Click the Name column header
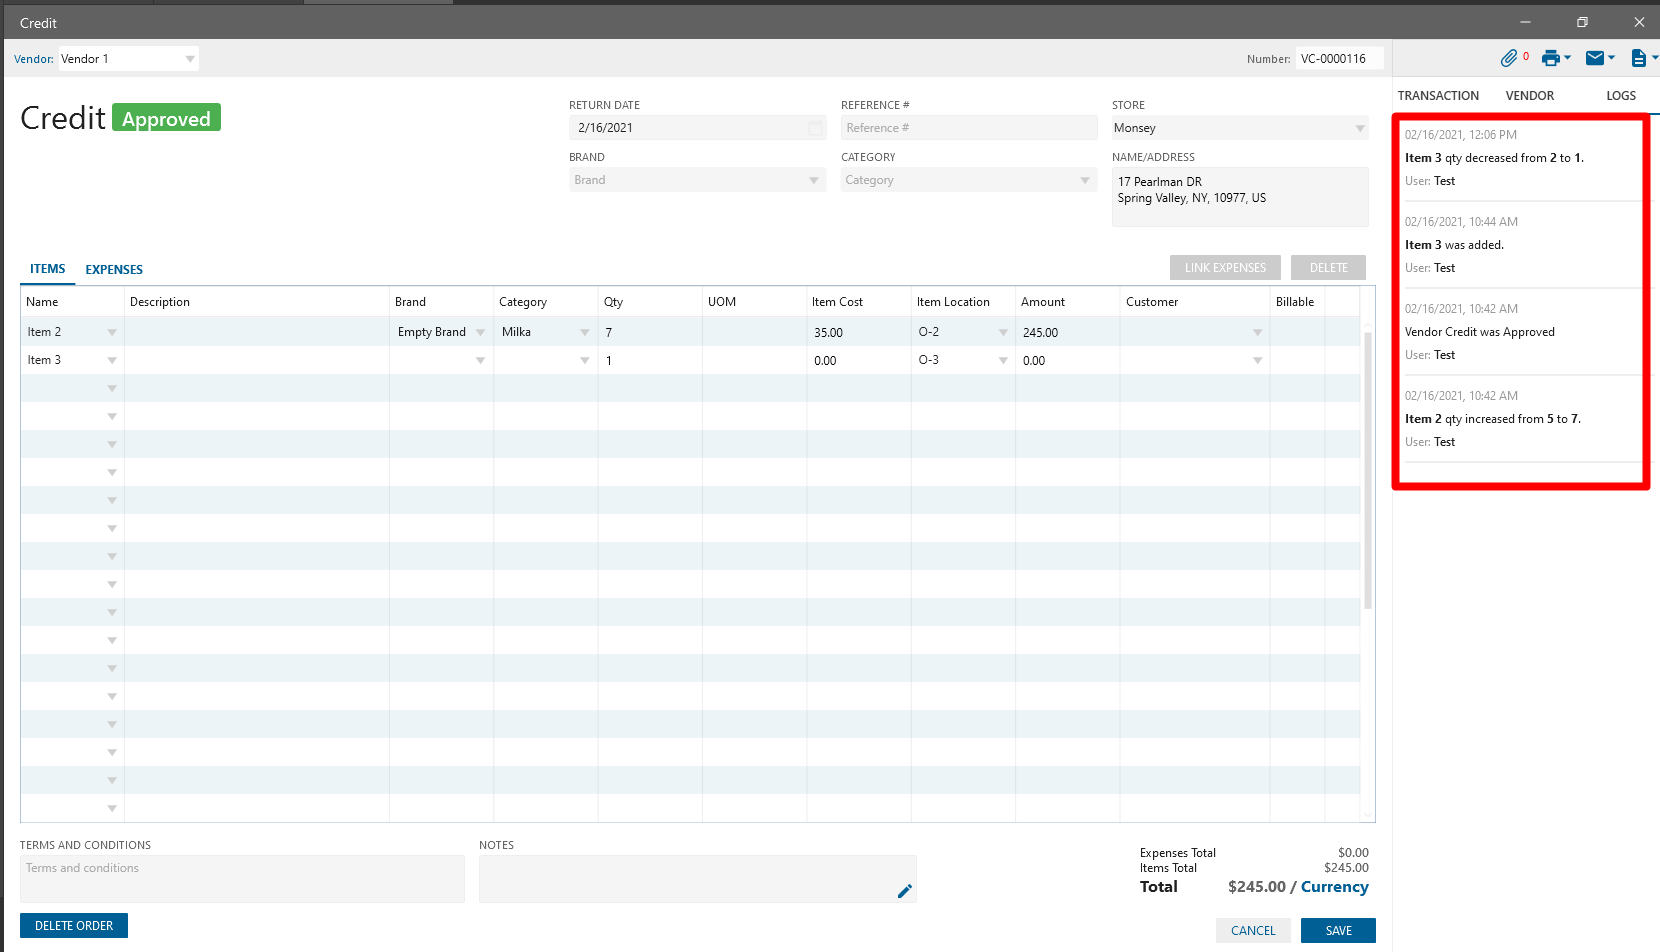 tap(72, 302)
